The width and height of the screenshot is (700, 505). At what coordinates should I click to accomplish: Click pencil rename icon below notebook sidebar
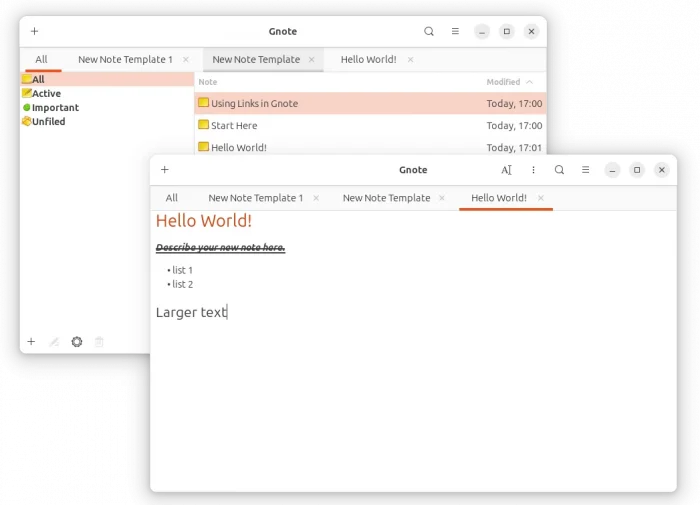(54, 342)
